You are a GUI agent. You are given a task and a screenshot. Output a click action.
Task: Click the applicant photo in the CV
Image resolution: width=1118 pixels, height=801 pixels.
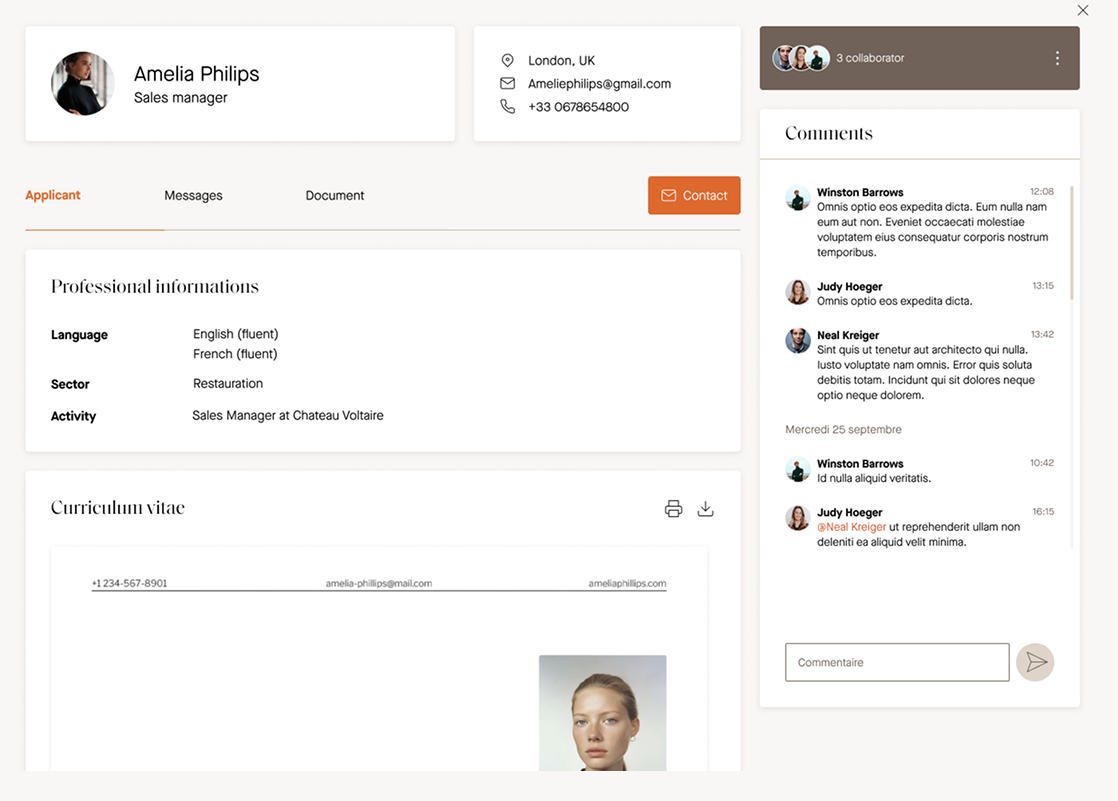click(602, 712)
